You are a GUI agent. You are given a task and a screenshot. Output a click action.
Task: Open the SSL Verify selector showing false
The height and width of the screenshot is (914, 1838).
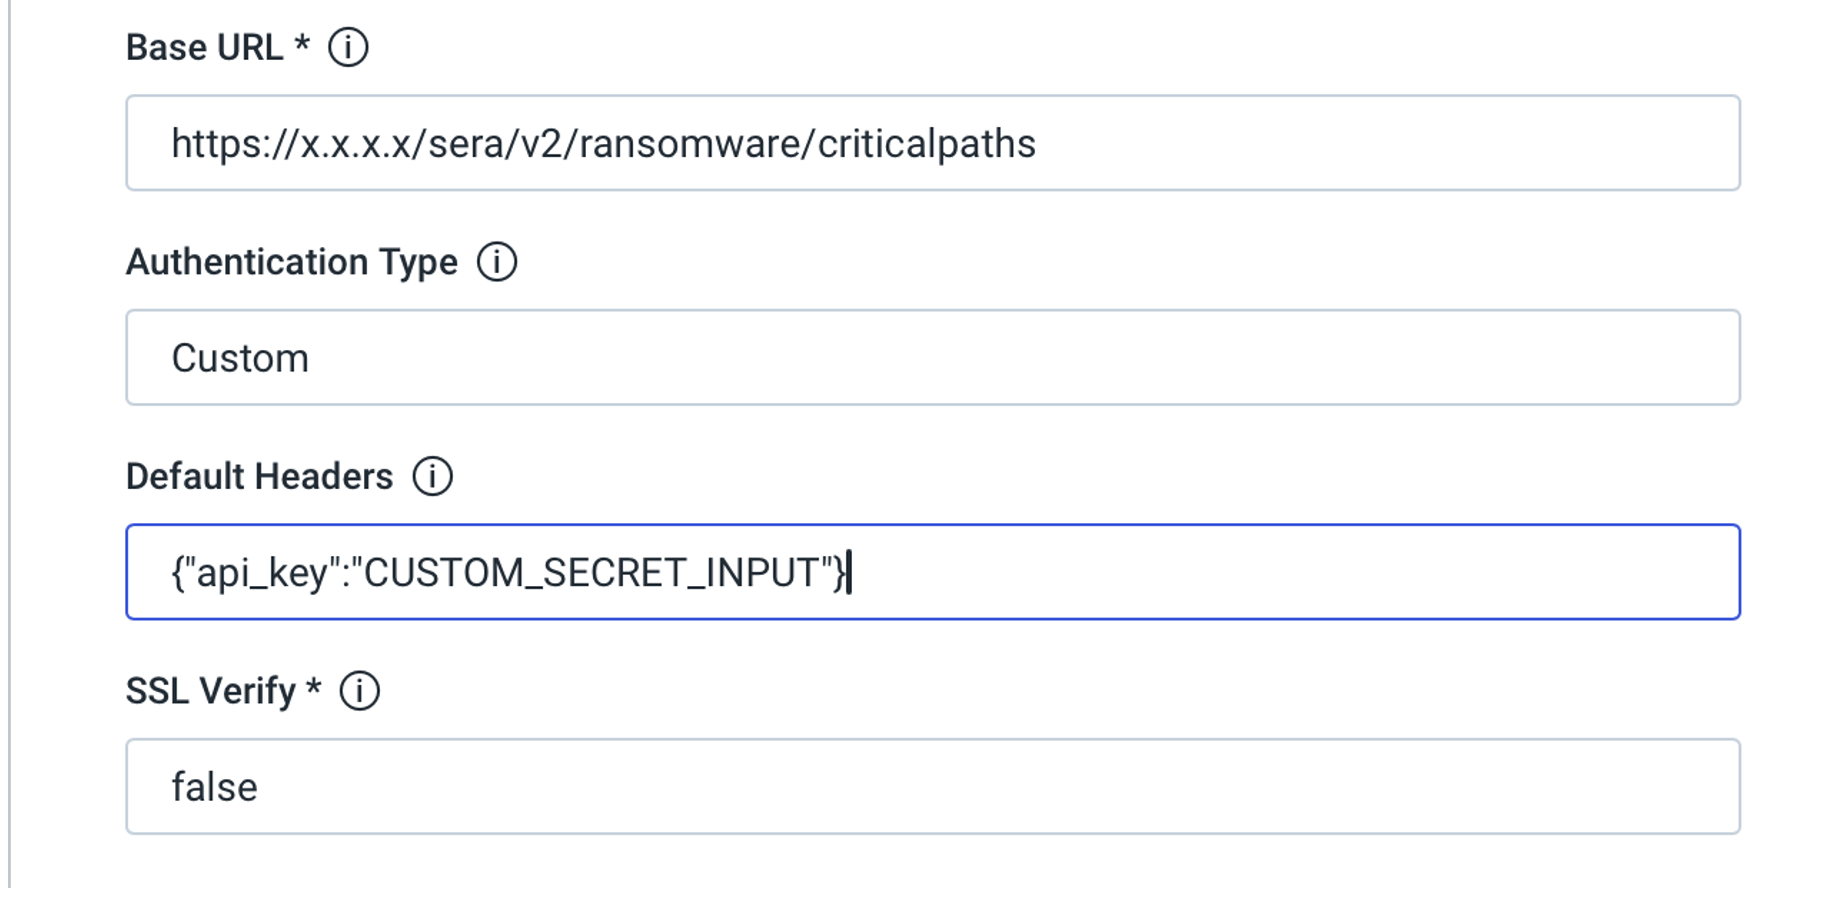[x=932, y=785]
